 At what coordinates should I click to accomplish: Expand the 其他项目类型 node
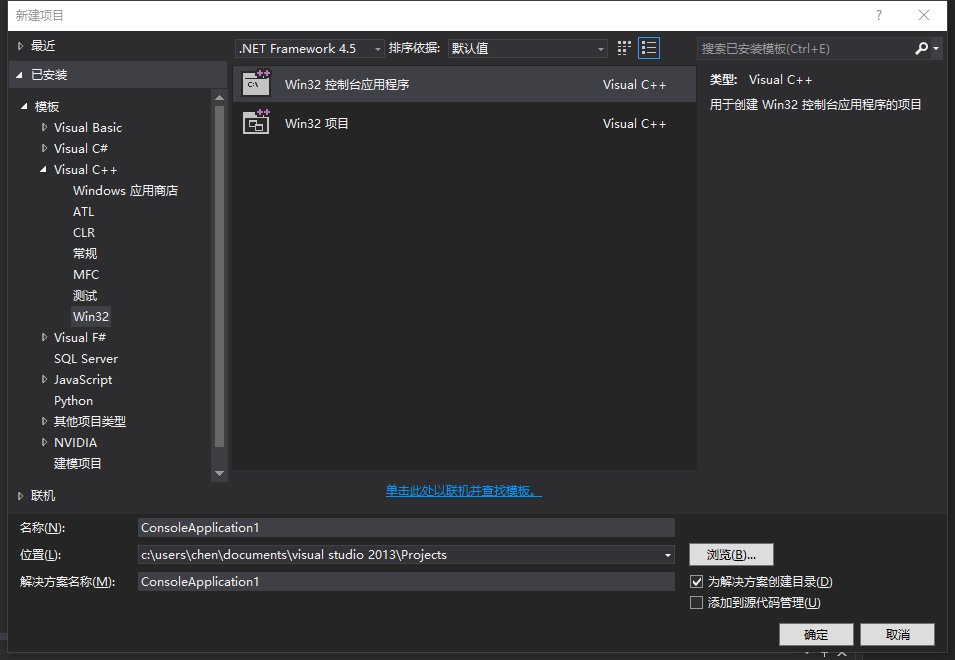(x=44, y=421)
